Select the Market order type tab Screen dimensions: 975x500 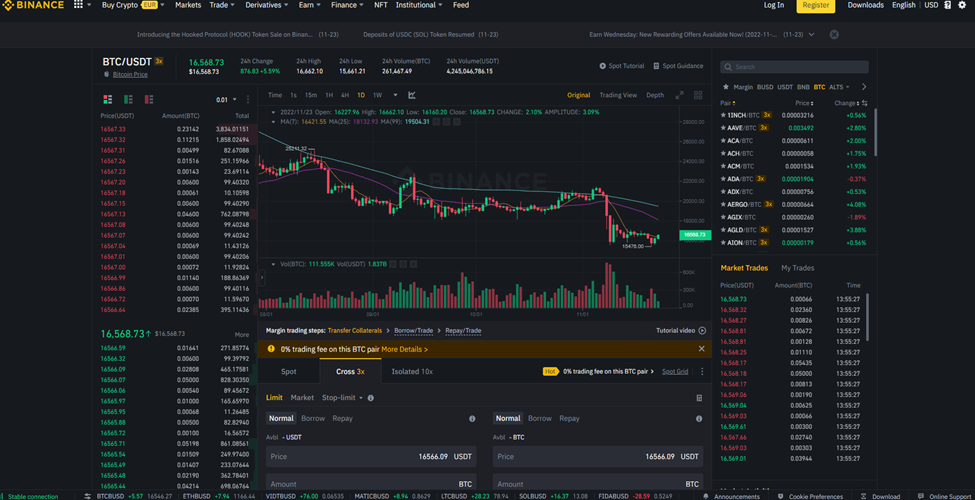[302, 398]
